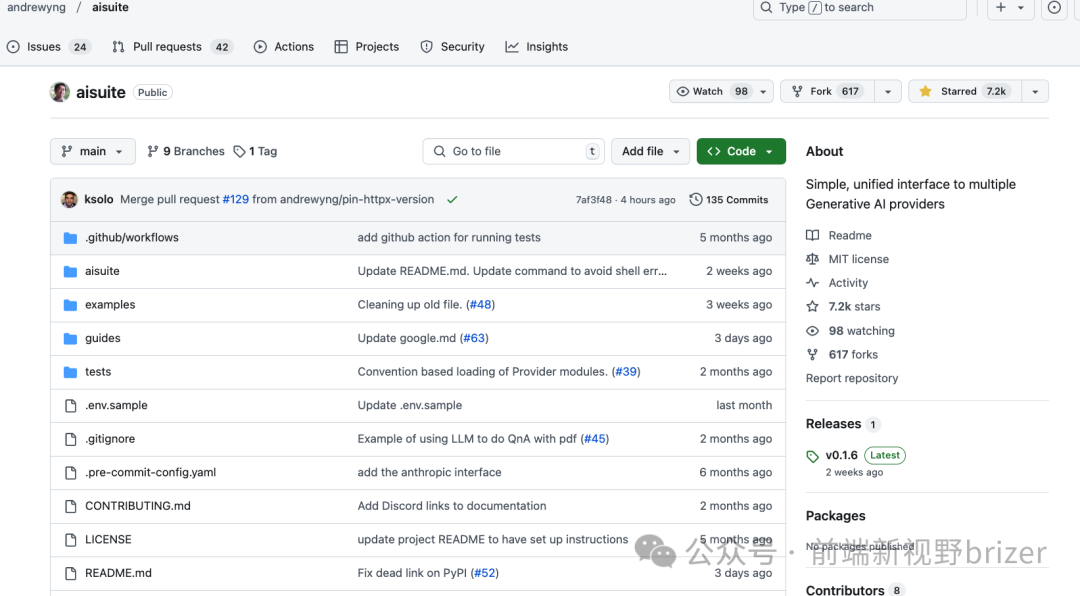
Task: Go to the Projects tab
Action: pos(366,47)
